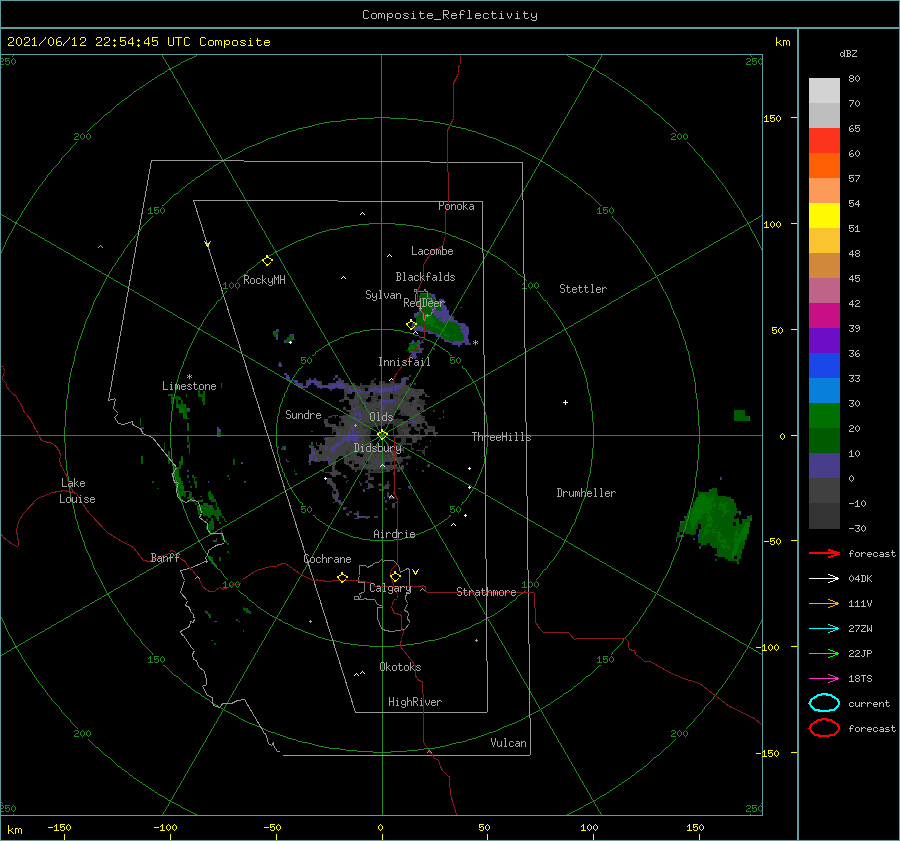Click the 39 dBZ magenta swatch

pyautogui.click(x=824, y=316)
